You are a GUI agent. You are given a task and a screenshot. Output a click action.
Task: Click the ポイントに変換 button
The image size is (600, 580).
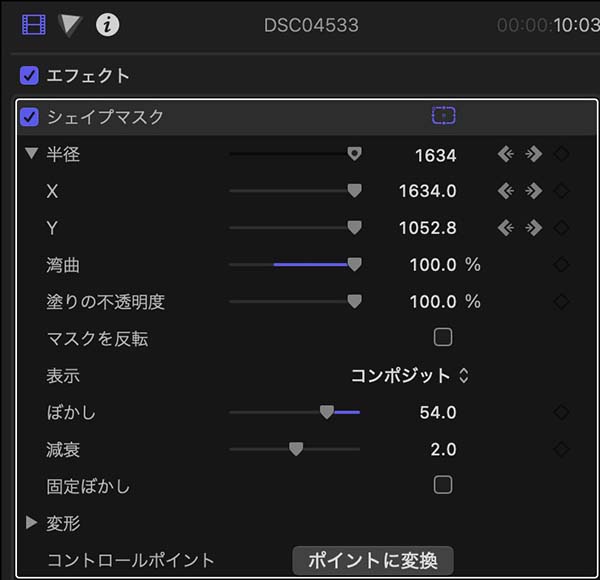[x=372, y=560]
